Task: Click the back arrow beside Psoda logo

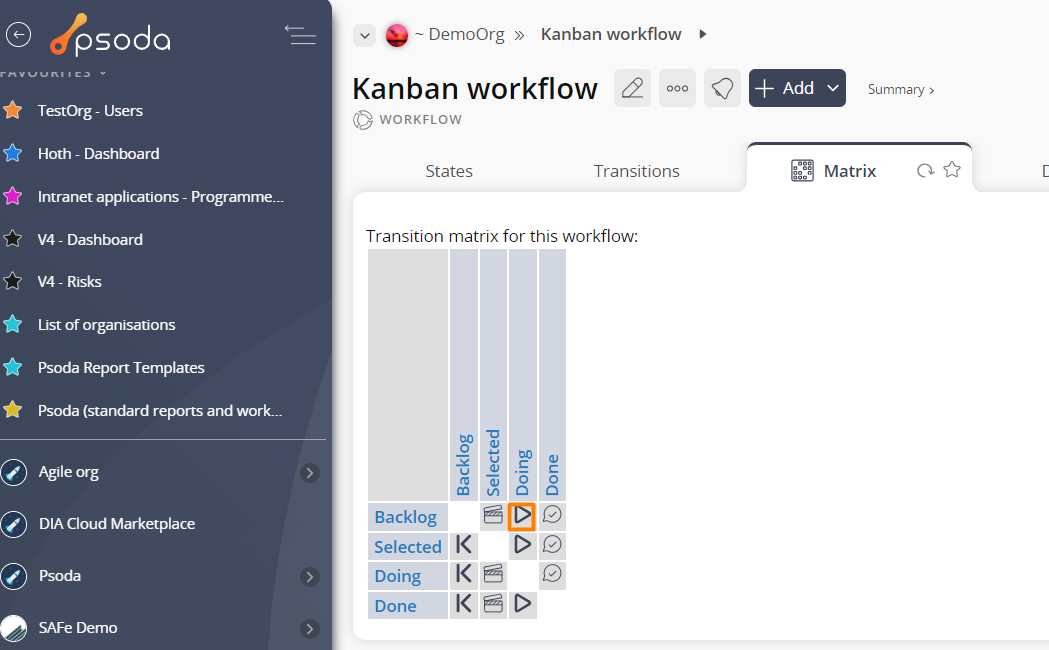Action: [19, 35]
